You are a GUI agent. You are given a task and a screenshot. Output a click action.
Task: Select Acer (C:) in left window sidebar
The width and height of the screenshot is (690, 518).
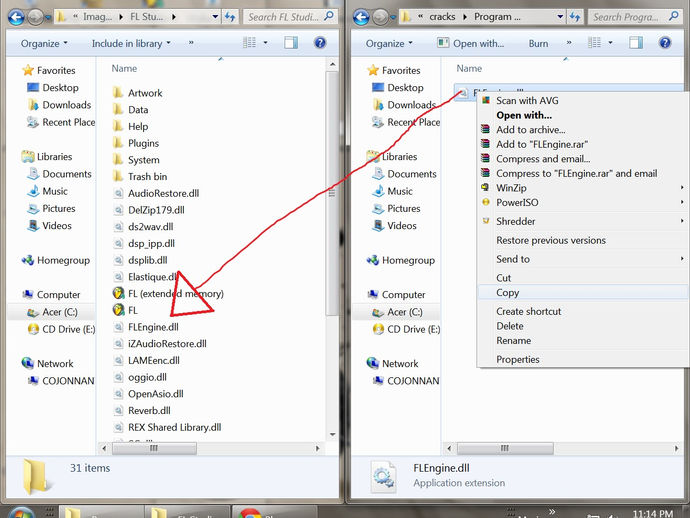tap(52, 312)
